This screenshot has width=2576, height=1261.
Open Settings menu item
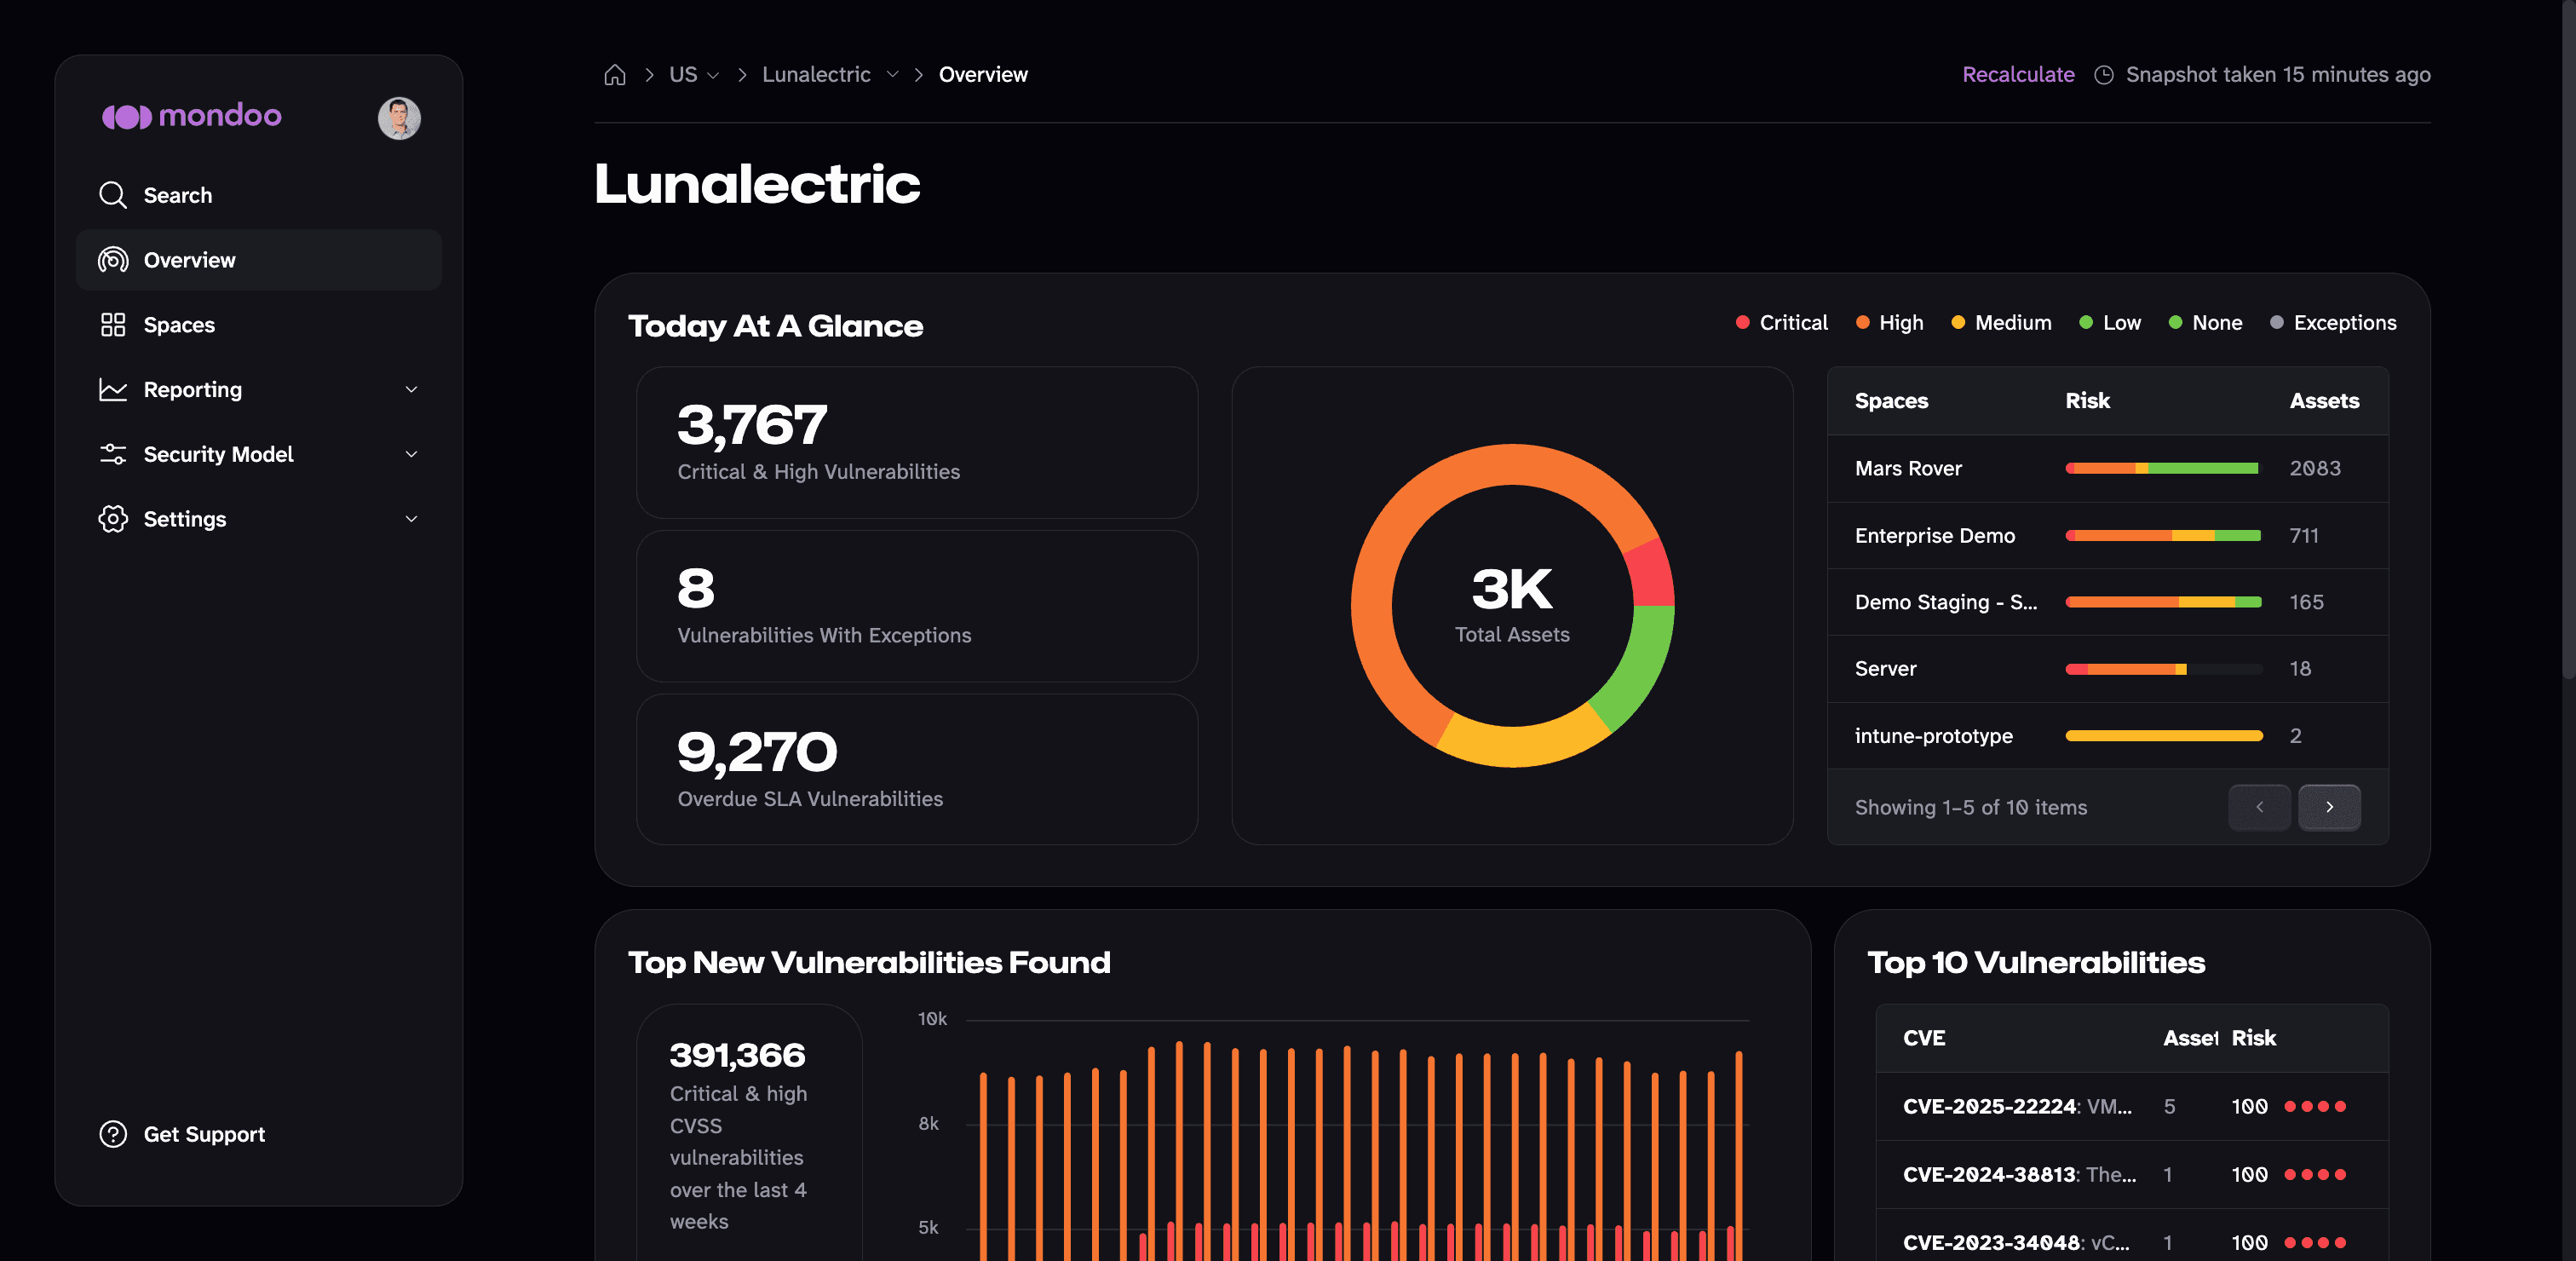258,519
